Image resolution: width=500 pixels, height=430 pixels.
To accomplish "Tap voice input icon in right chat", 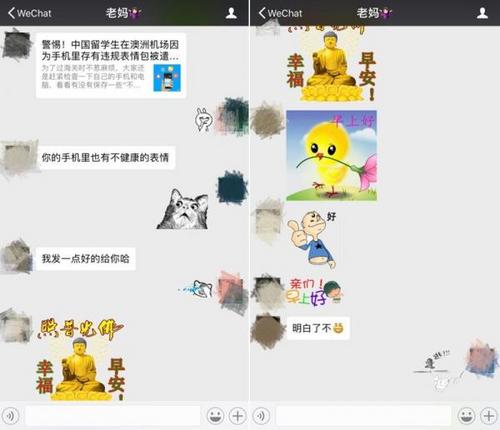I will pos(261,416).
